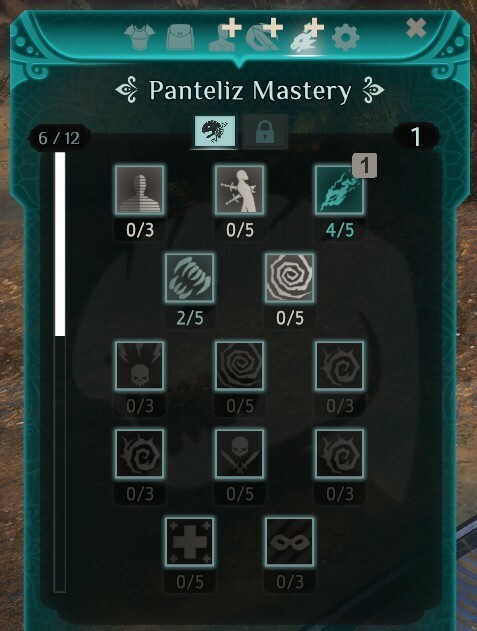Close the Panteliz Mastery window
The height and width of the screenshot is (631, 477).
click(x=416, y=29)
